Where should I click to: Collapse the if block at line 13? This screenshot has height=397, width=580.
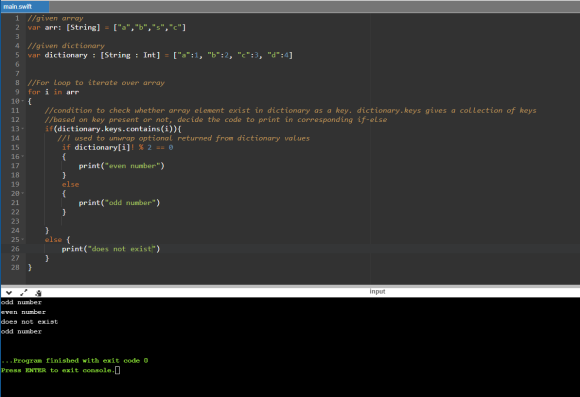tap(23, 128)
